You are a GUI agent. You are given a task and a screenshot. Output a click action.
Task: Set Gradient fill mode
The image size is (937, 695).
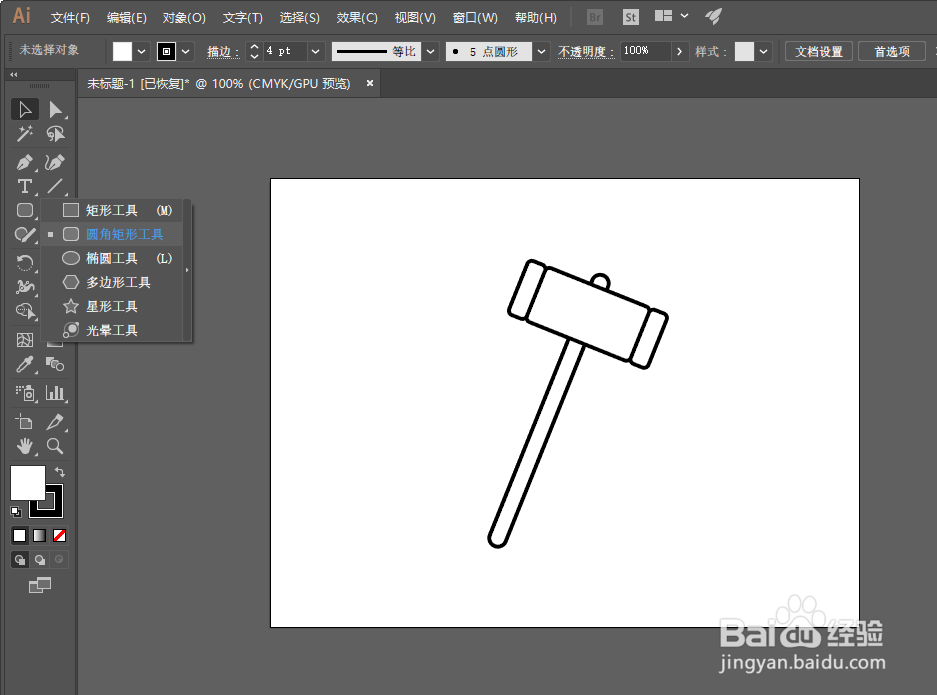[39, 535]
